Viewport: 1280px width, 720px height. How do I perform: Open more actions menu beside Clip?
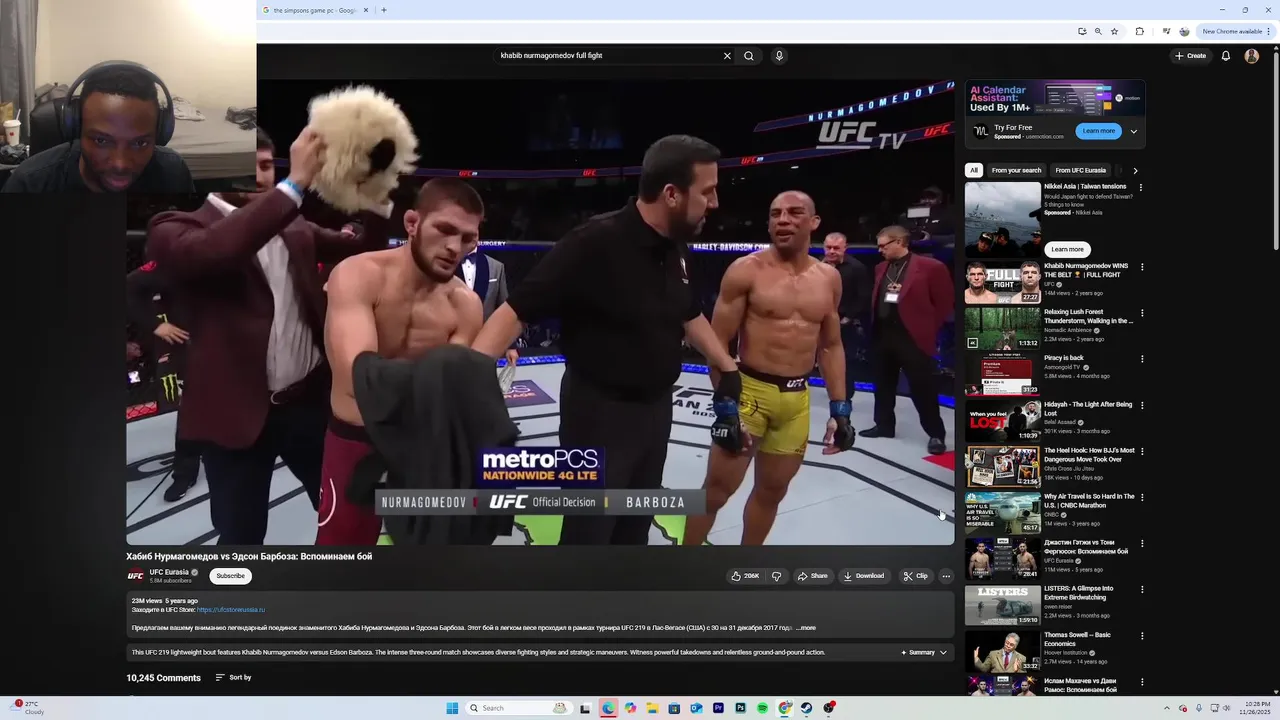click(946, 576)
